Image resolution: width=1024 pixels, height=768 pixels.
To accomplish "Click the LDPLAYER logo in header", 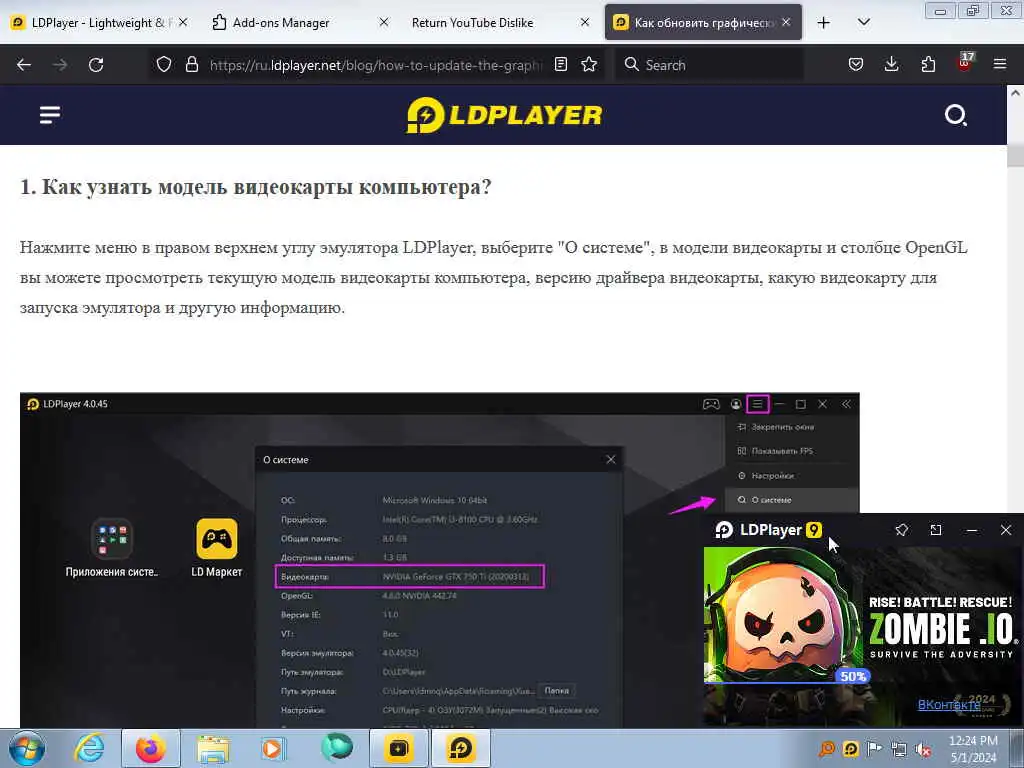I will point(504,115).
